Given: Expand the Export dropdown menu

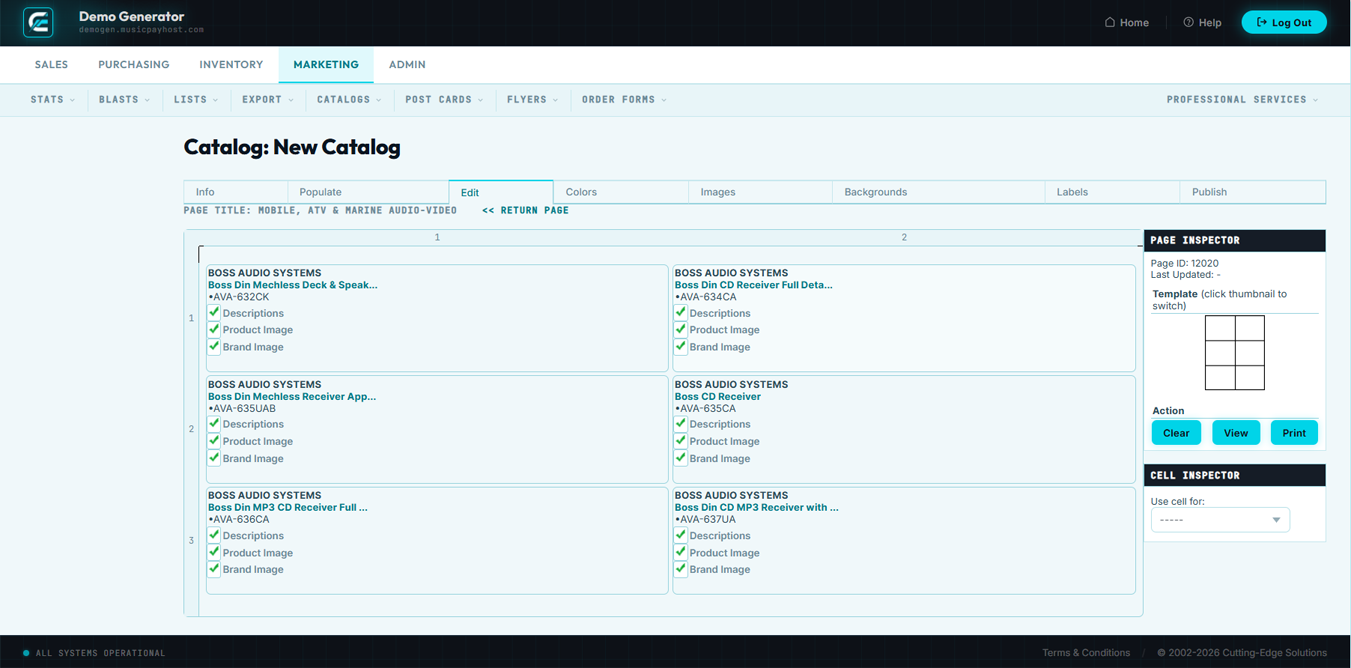Looking at the screenshot, I should [x=268, y=100].
